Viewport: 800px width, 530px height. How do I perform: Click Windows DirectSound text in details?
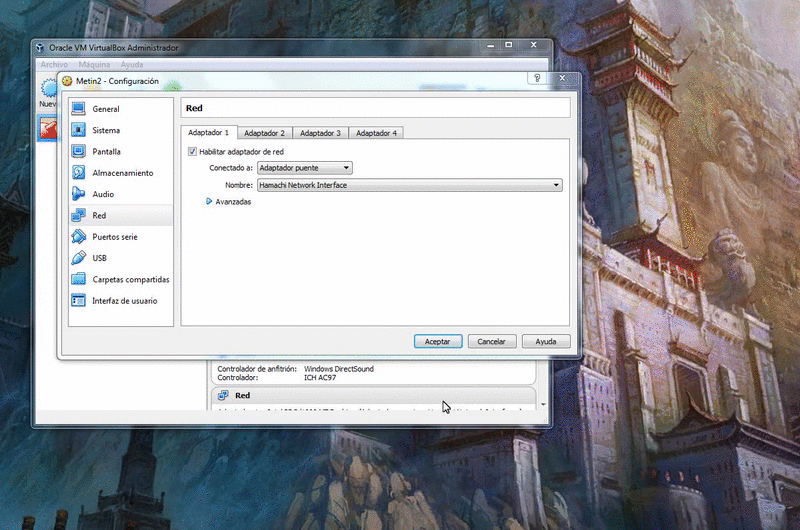point(339,369)
